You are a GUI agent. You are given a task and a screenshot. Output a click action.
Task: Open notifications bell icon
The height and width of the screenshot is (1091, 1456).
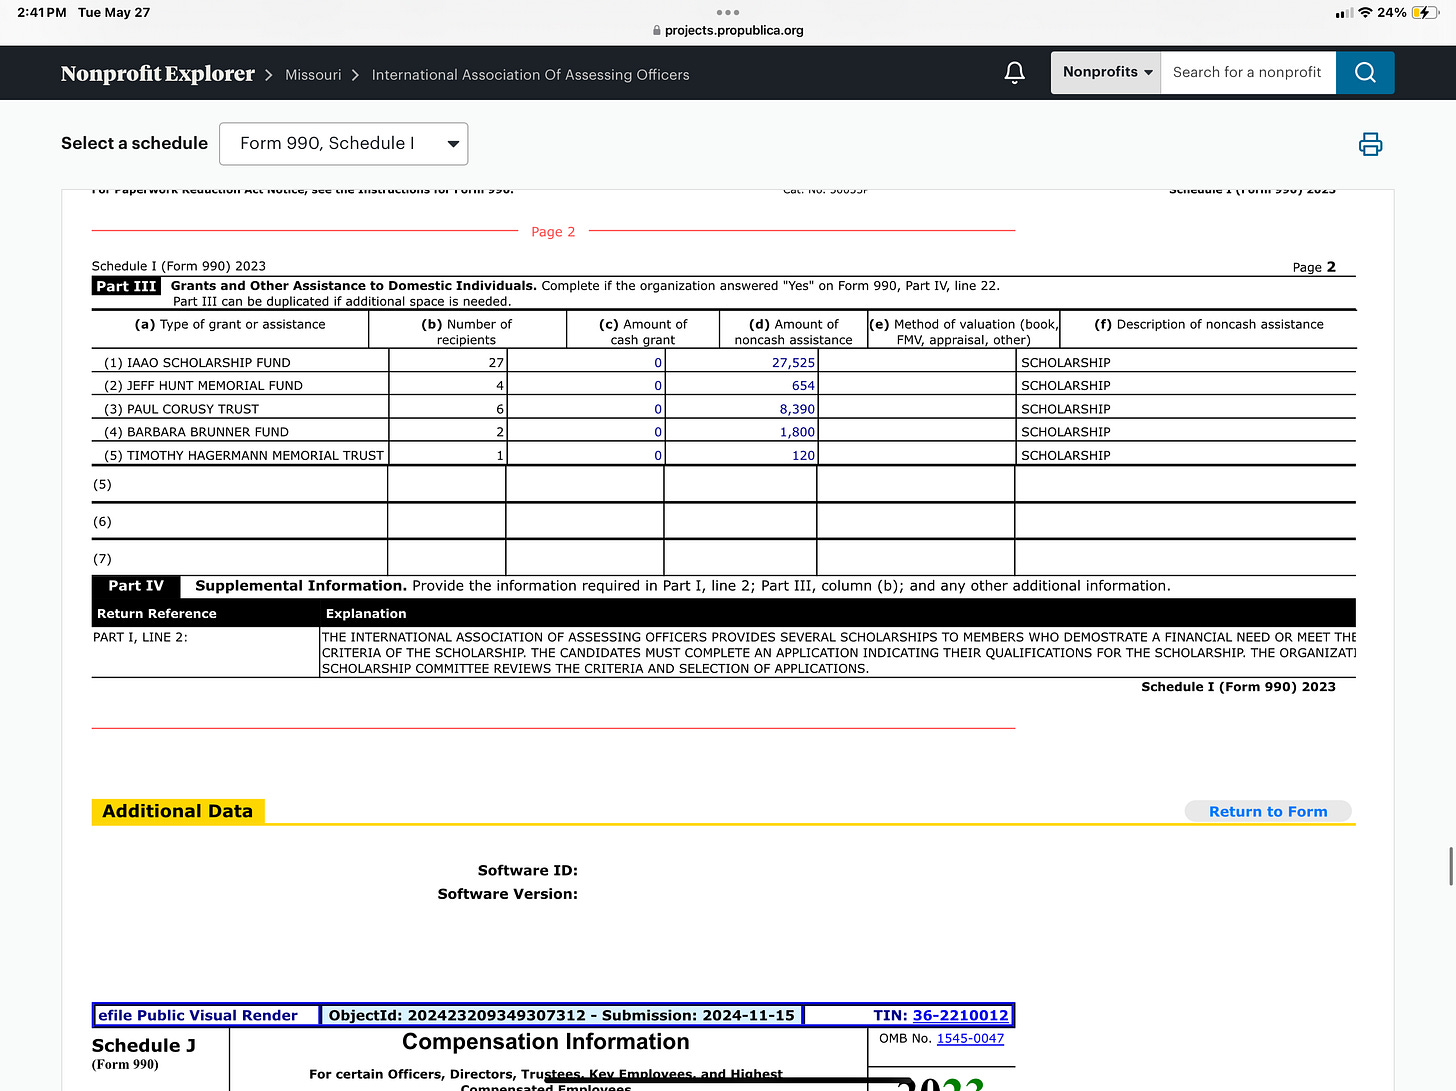(x=1014, y=73)
